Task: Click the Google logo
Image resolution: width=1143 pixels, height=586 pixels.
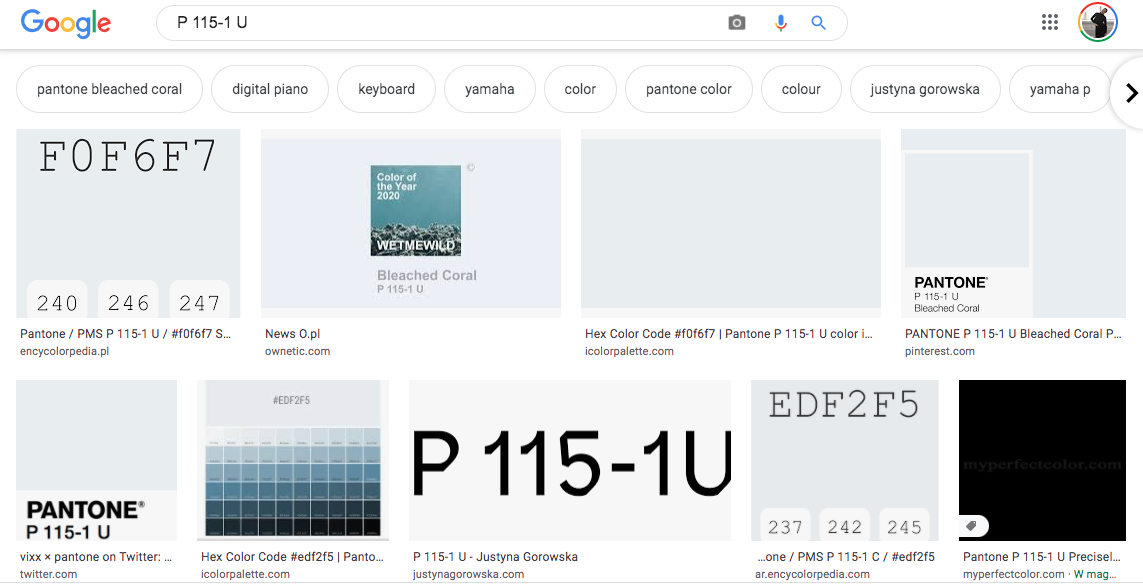Action: pos(66,23)
